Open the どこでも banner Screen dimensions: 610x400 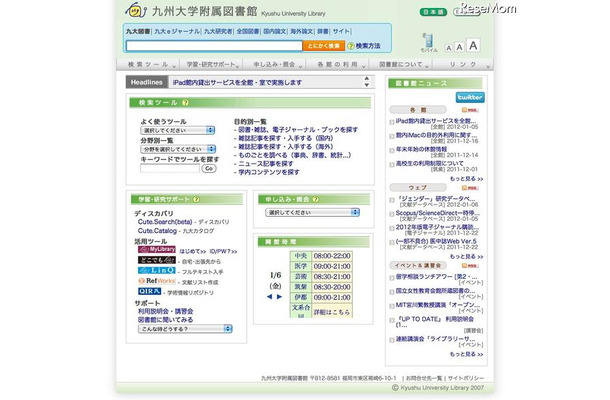[157, 260]
